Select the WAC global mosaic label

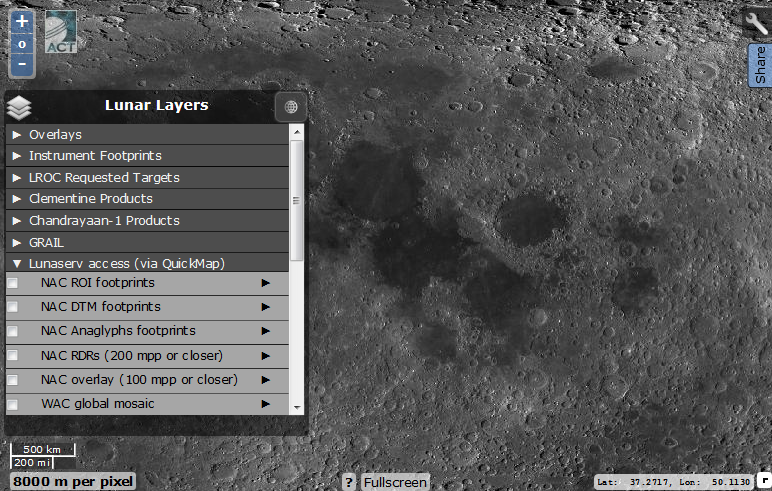click(97, 404)
